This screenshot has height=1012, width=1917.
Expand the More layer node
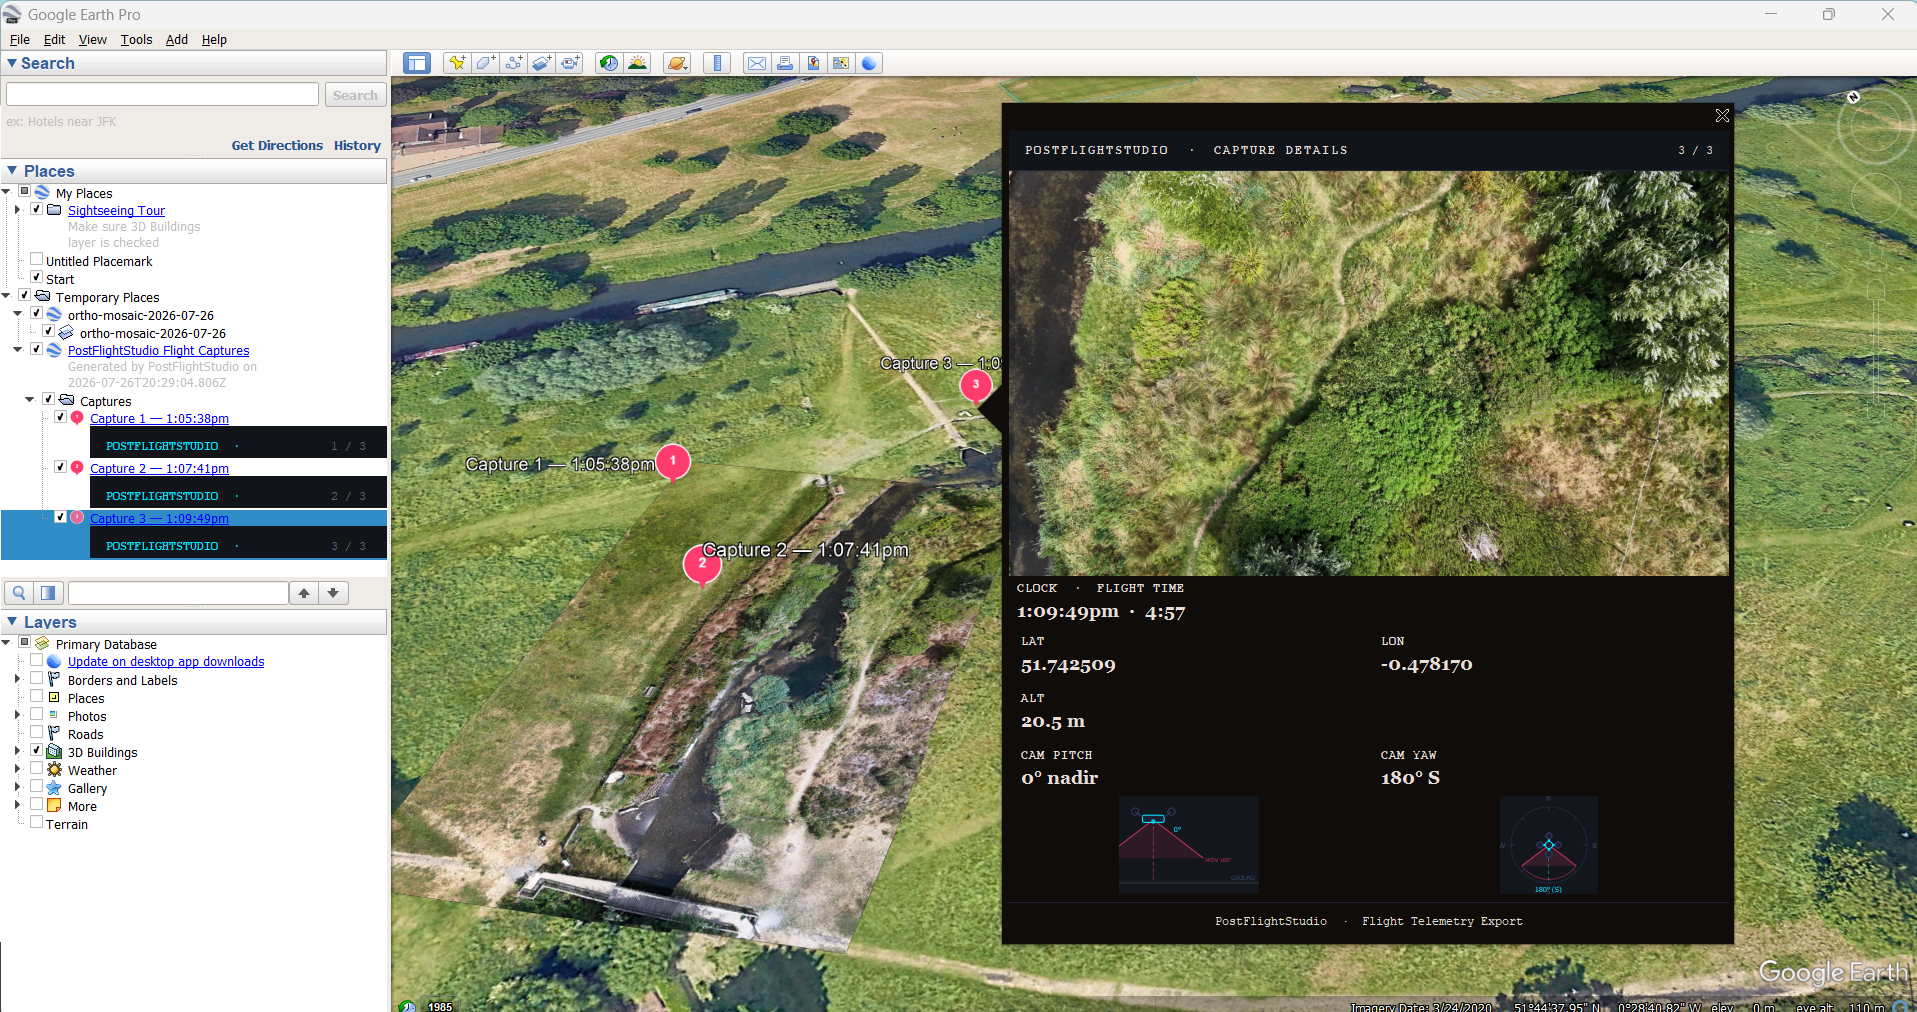(x=18, y=805)
